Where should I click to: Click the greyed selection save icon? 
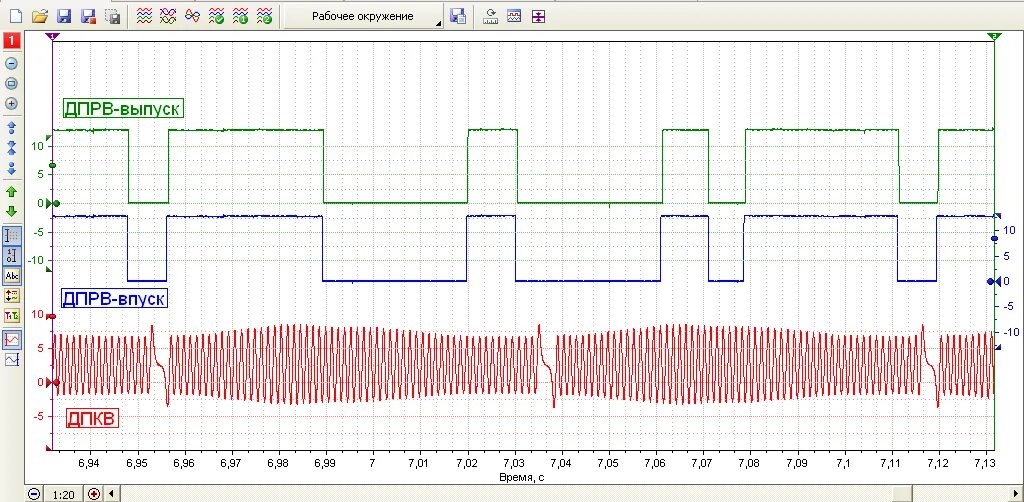113,17
